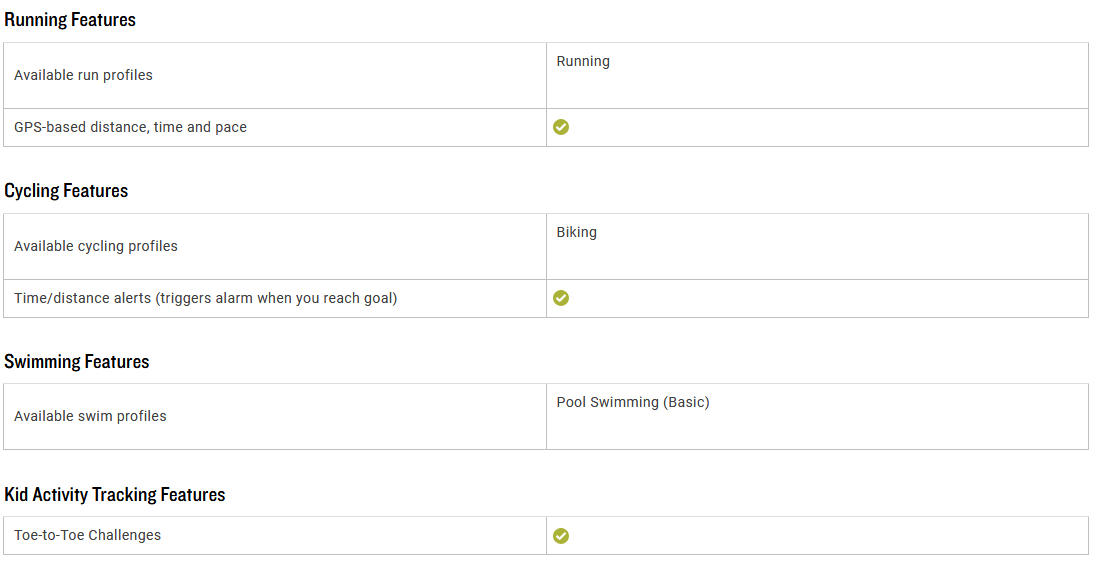
Task: Click the Available swim profiles label
Action: pyautogui.click(x=90, y=416)
